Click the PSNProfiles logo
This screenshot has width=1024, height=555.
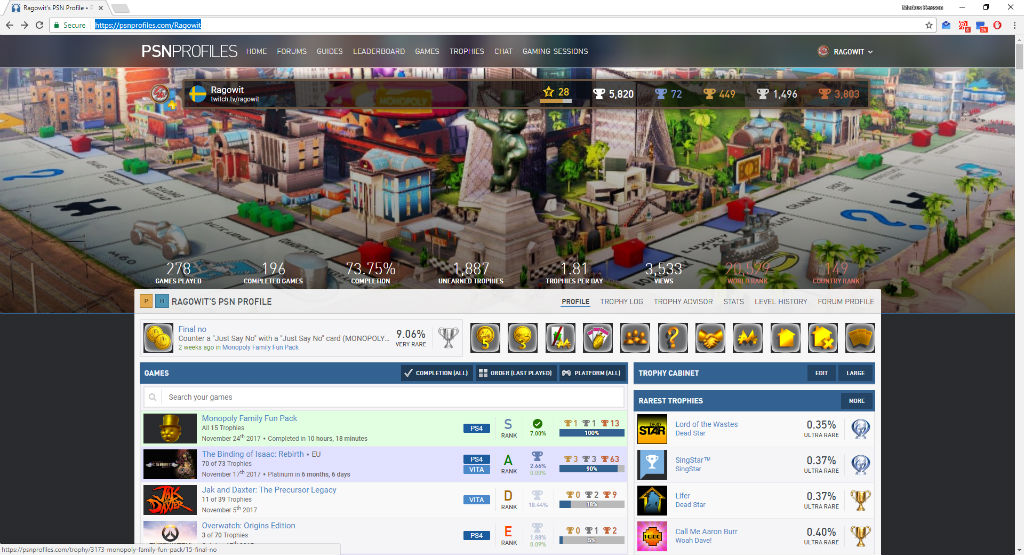[x=189, y=51]
